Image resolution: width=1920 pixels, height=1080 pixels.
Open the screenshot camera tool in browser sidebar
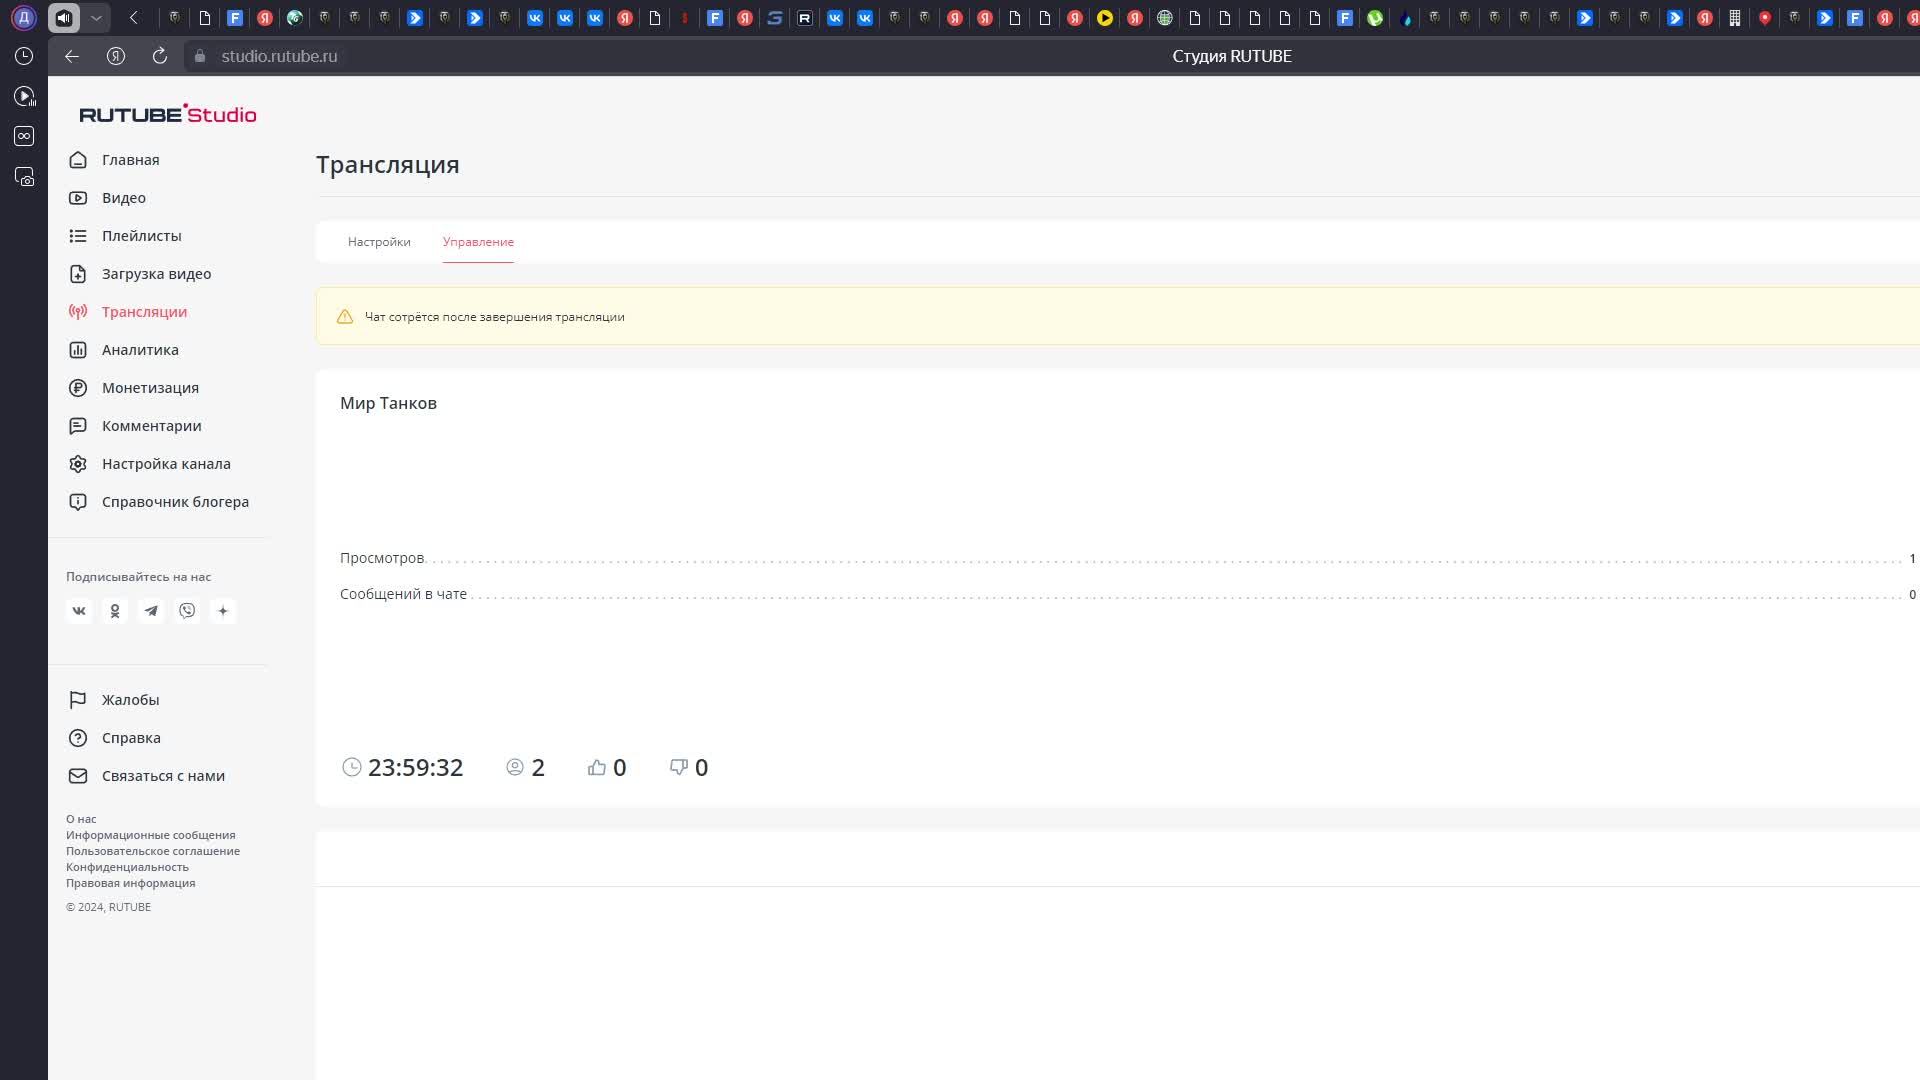(24, 176)
